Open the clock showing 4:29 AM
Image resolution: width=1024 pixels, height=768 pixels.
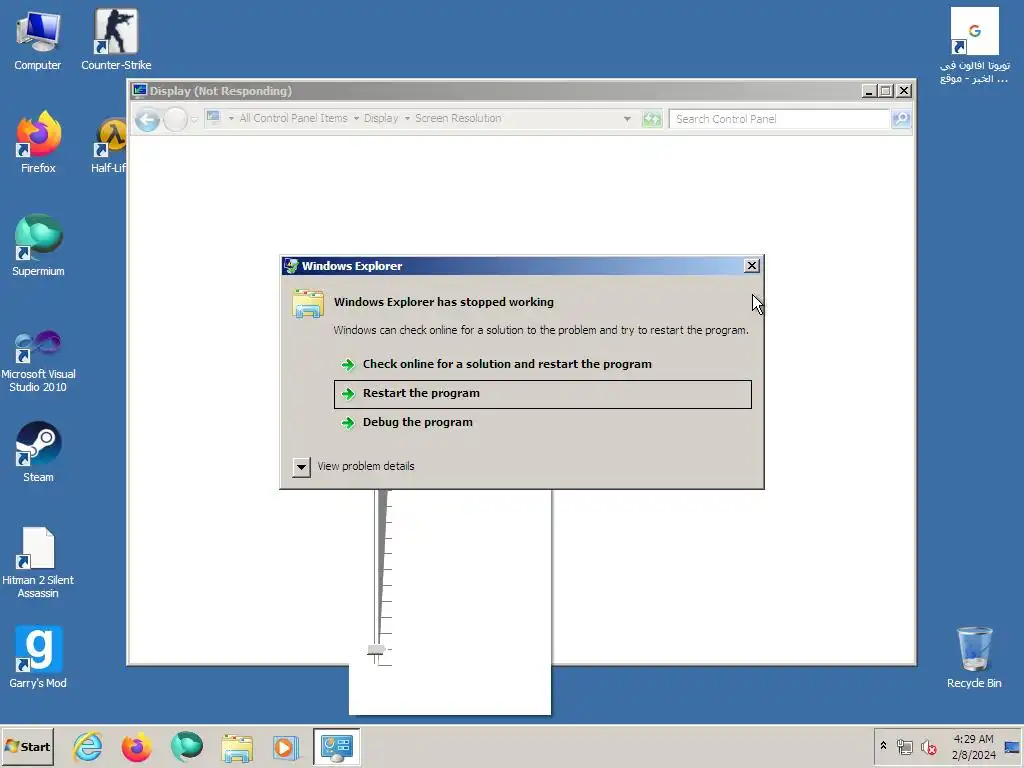973,746
